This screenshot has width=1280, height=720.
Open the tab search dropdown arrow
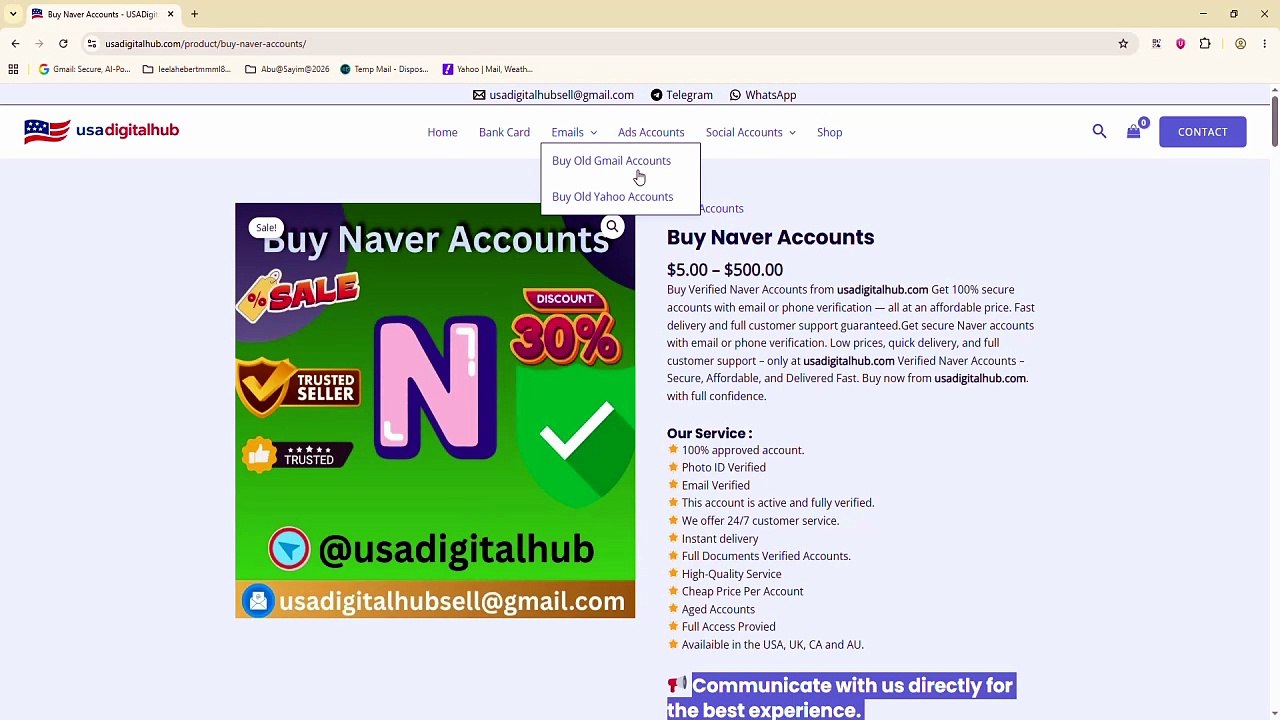[x=13, y=14]
